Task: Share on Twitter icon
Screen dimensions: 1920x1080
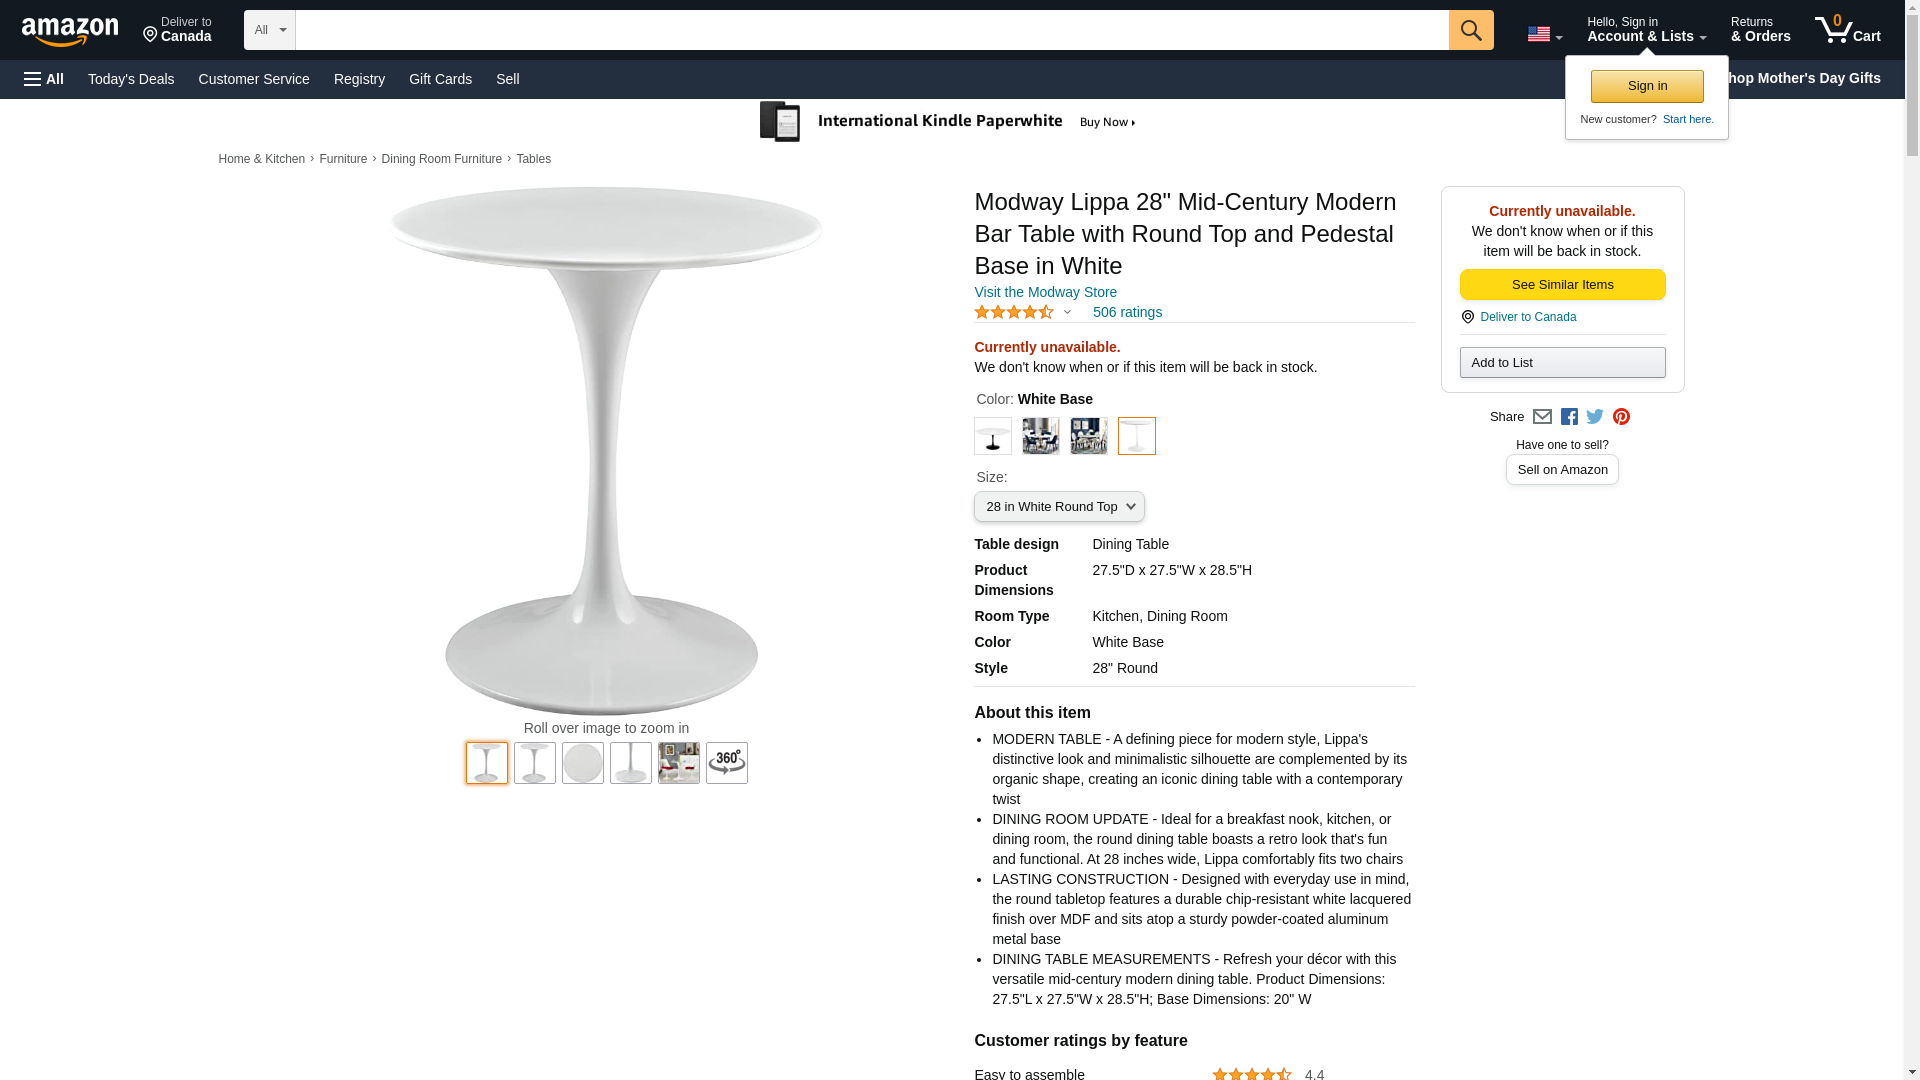Action: tap(1595, 417)
